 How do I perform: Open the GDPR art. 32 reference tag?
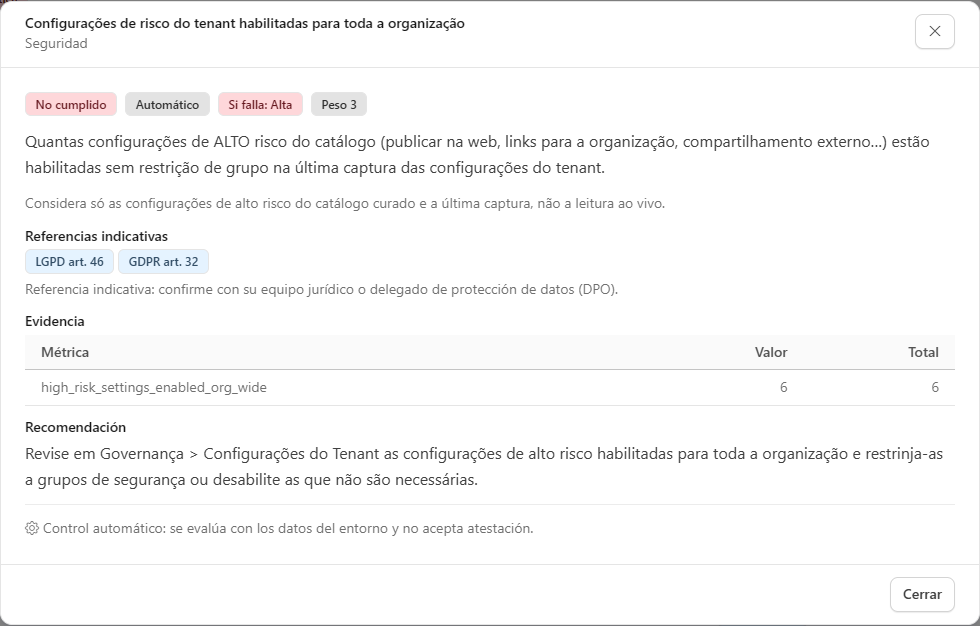tap(163, 262)
